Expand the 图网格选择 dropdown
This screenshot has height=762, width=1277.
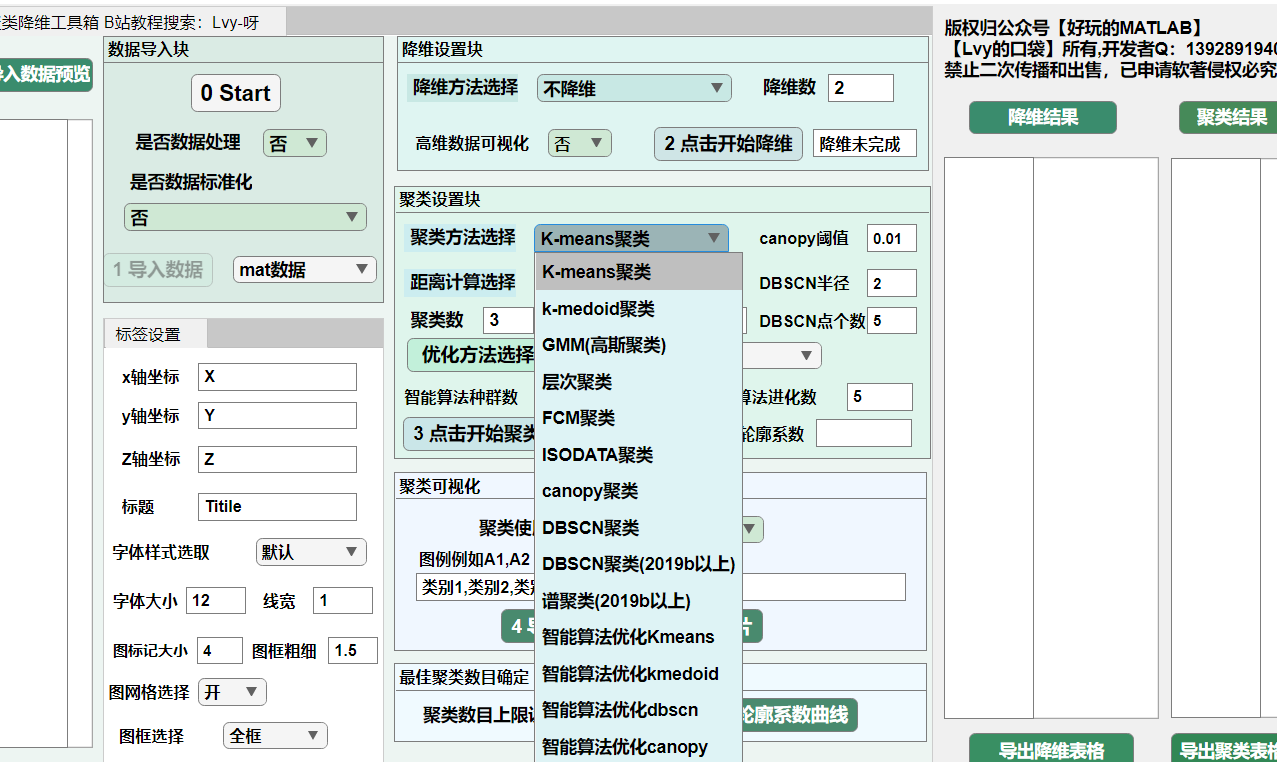point(232,692)
